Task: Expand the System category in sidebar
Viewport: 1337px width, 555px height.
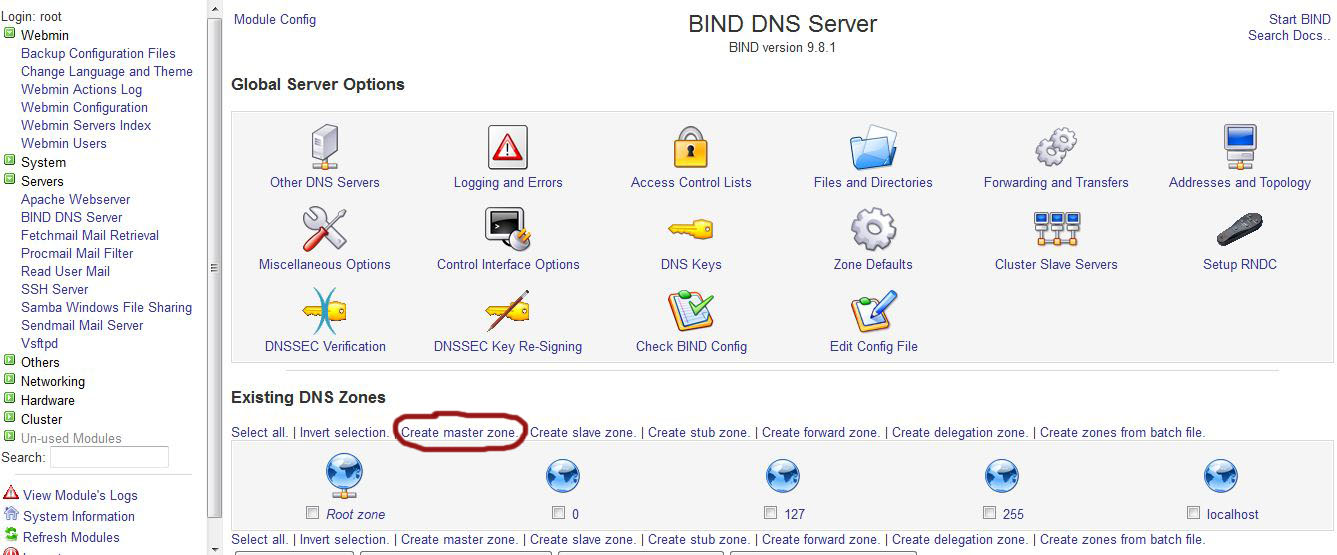Action: point(9,160)
